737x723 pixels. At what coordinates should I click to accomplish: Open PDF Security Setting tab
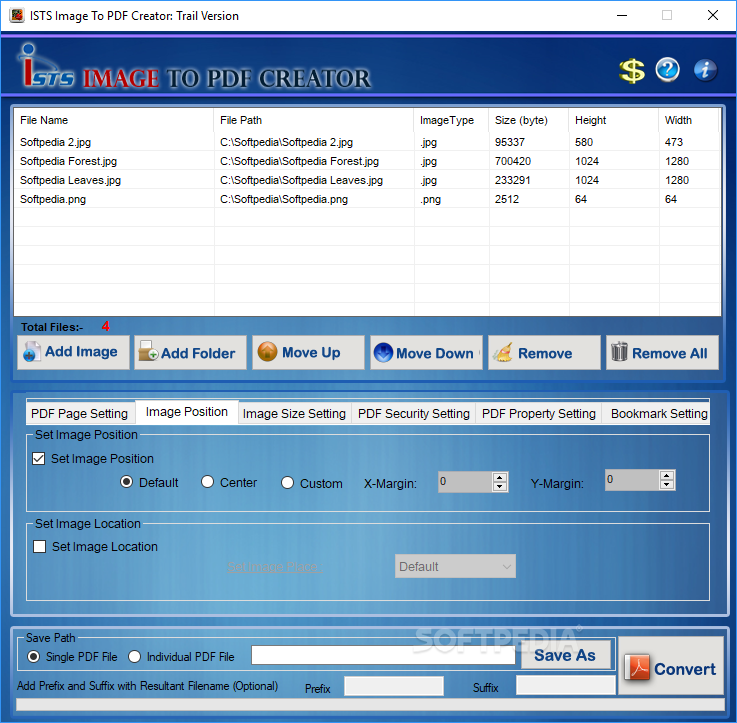tap(414, 413)
